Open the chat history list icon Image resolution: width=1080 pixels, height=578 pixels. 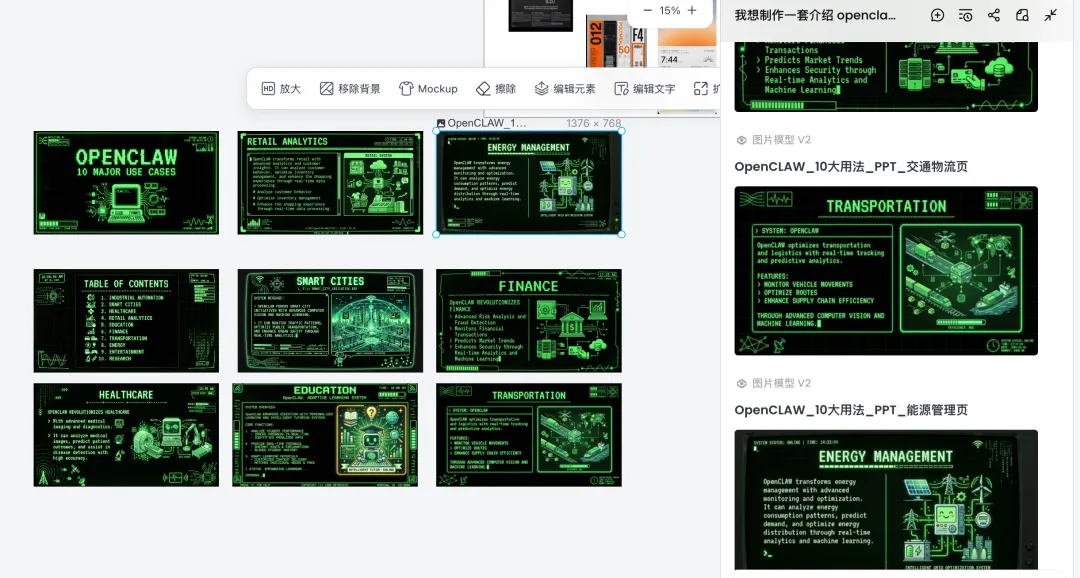click(x=966, y=15)
